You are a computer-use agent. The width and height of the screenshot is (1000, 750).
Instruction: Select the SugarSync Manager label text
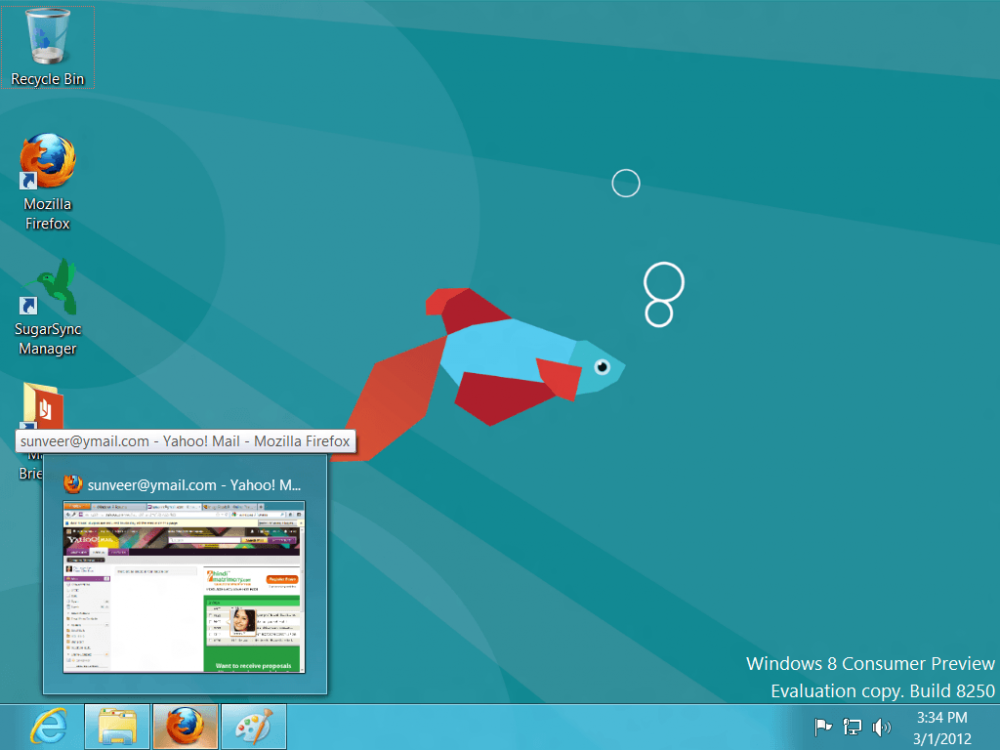48,339
